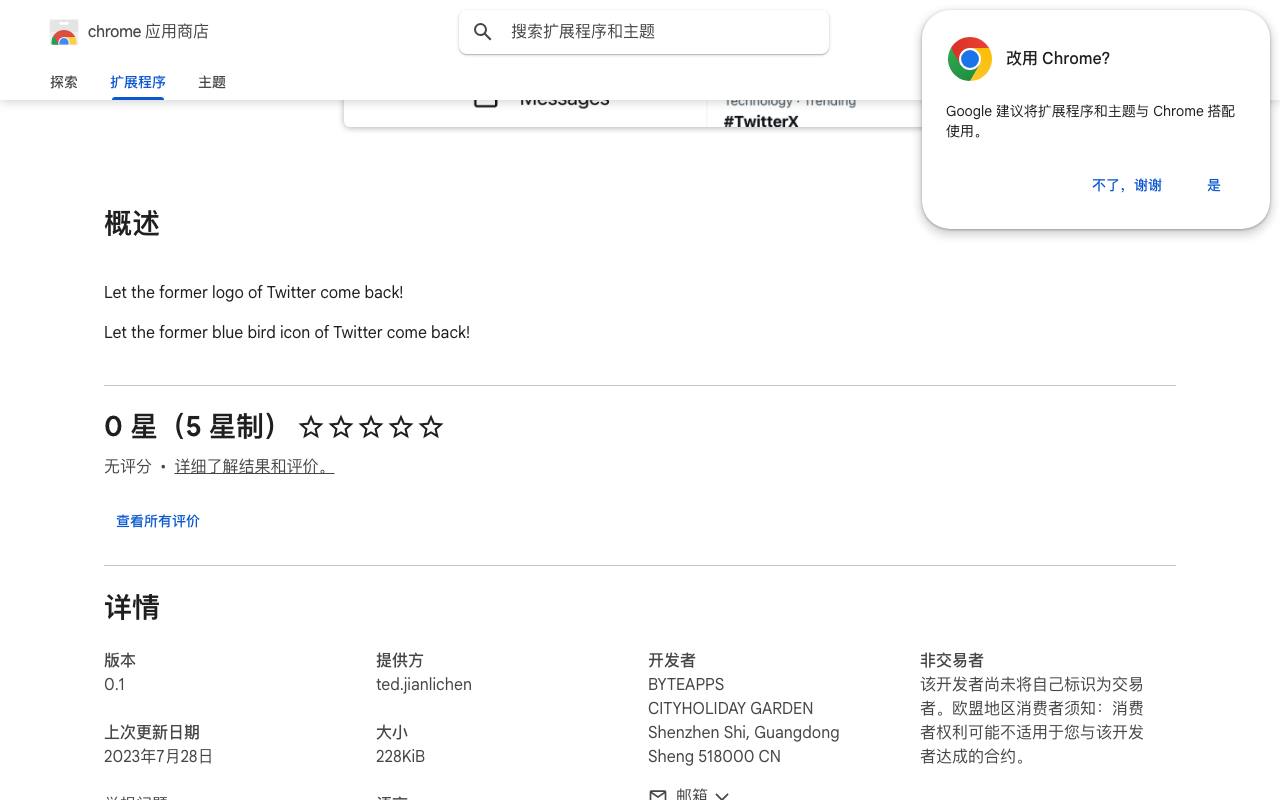Open 详细了解结果和评价 link
This screenshot has width=1280, height=800.
pos(254,466)
